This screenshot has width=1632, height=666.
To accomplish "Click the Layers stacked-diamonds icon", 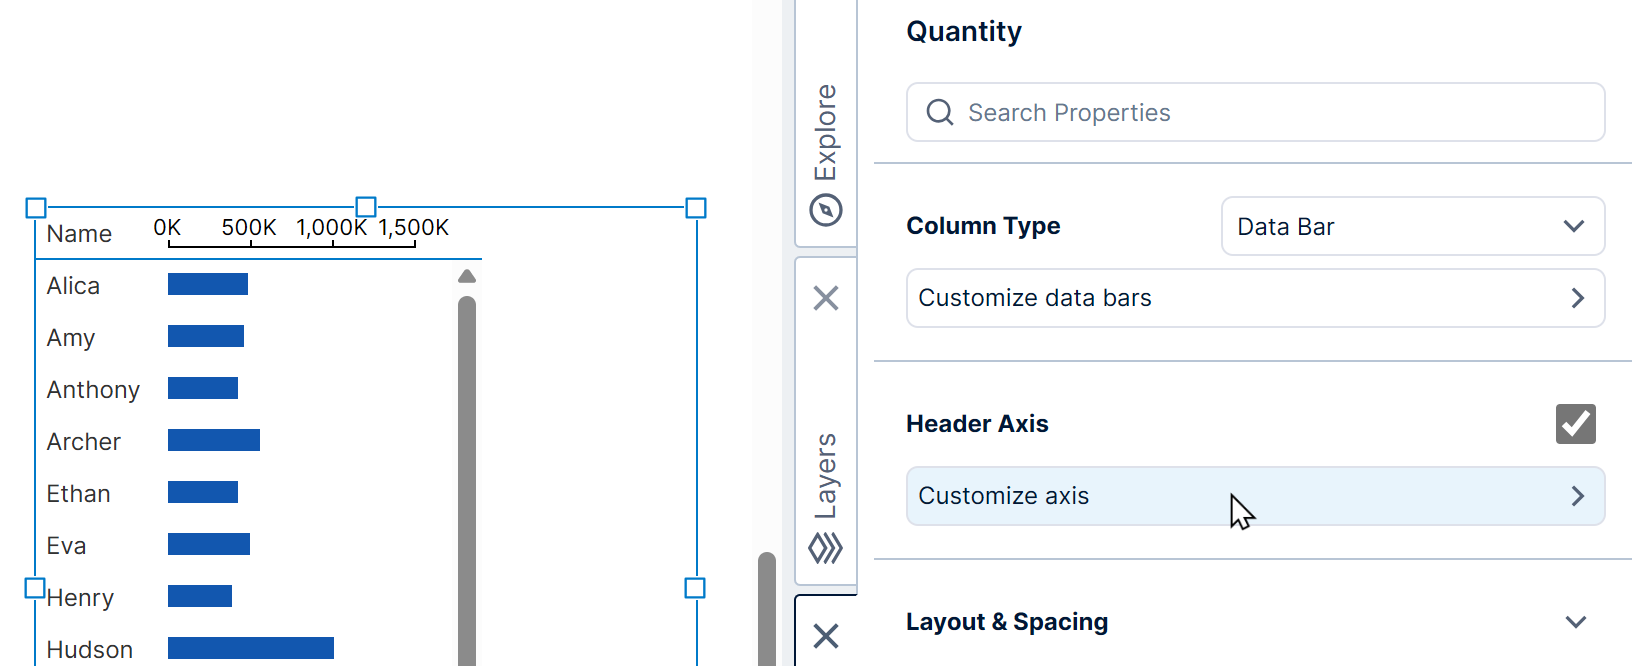I will click(x=826, y=548).
